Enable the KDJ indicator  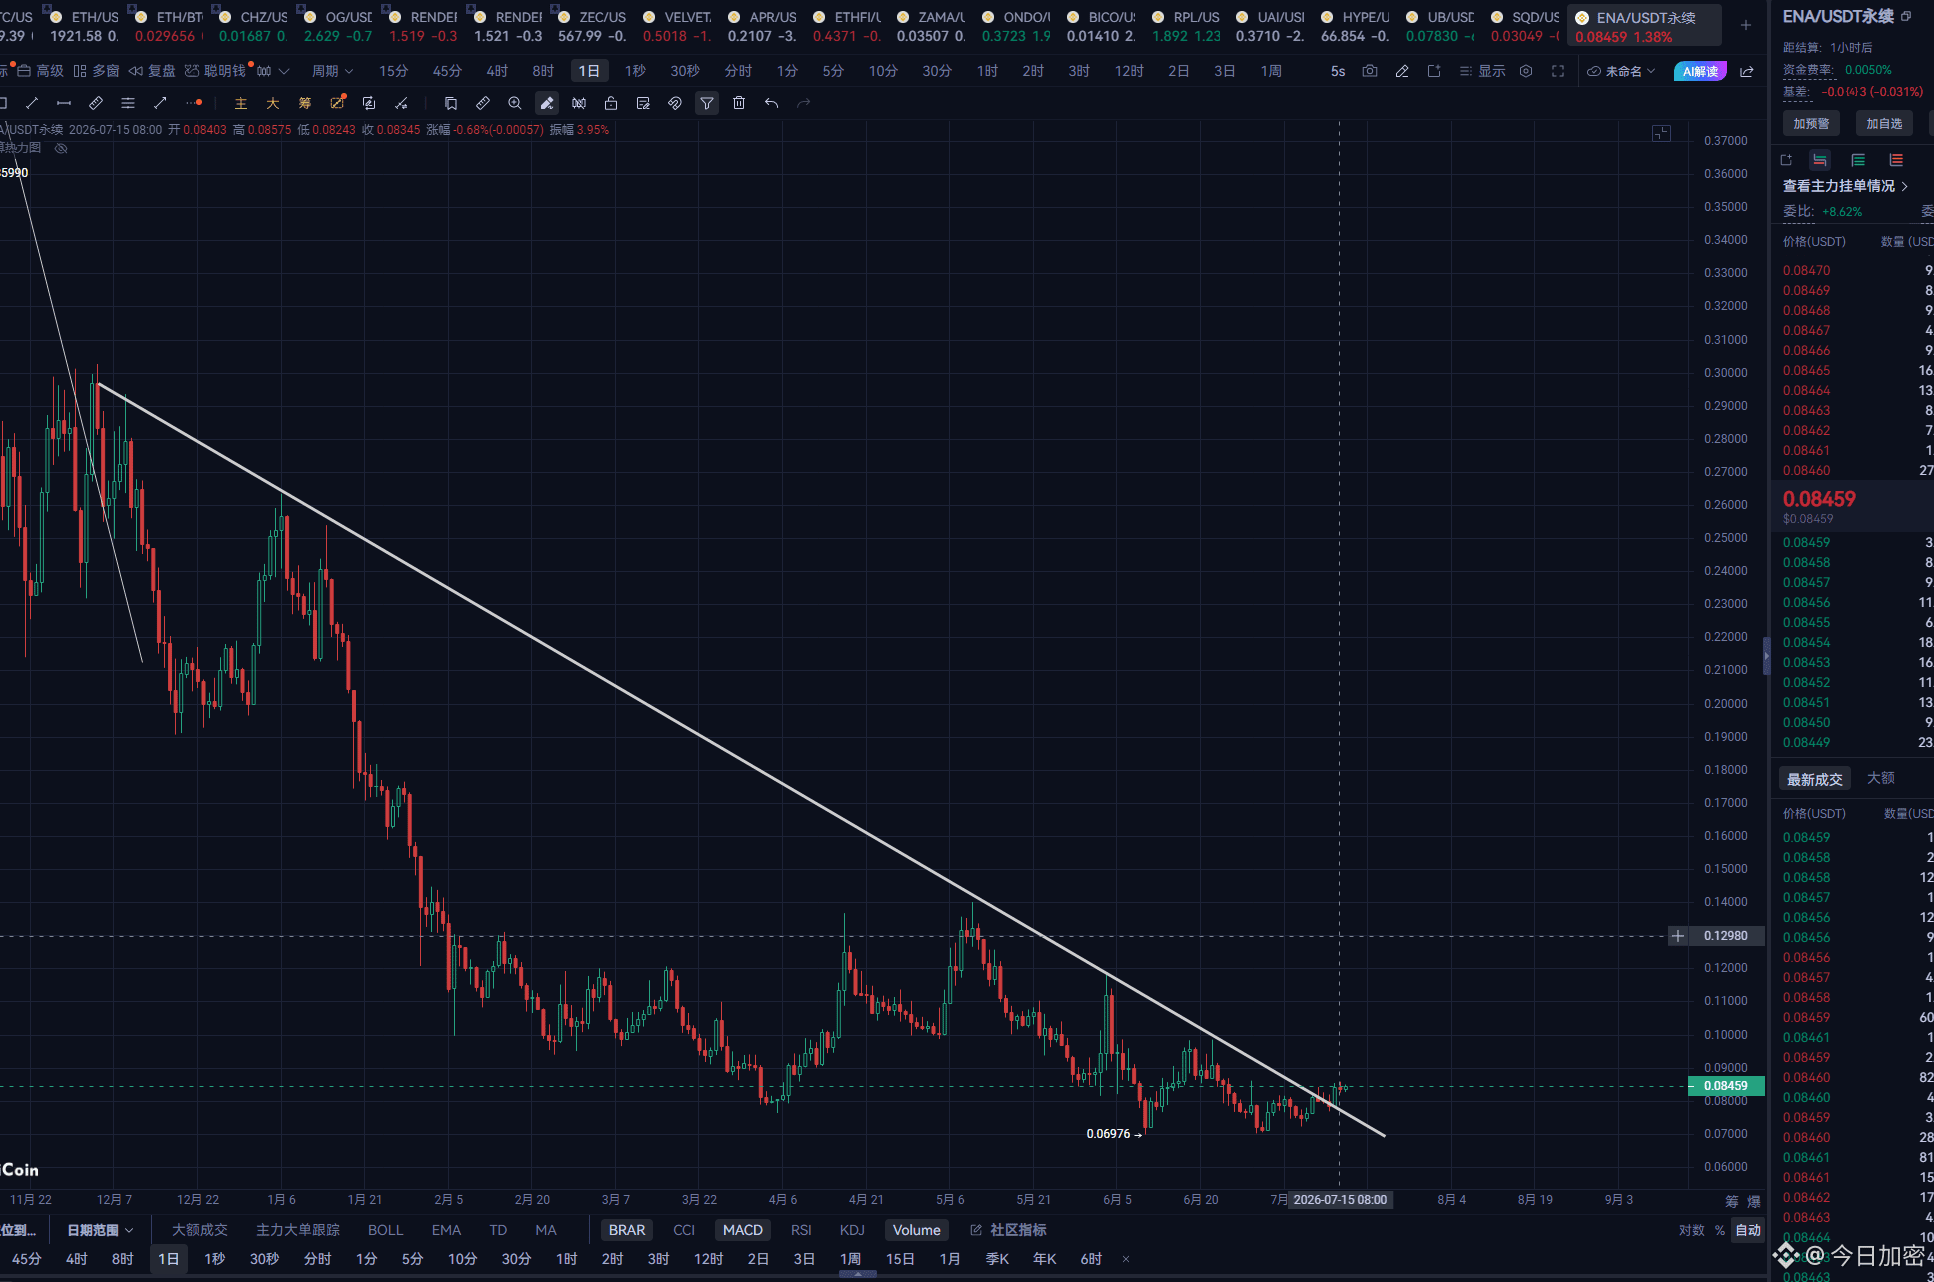point(852,1230)
